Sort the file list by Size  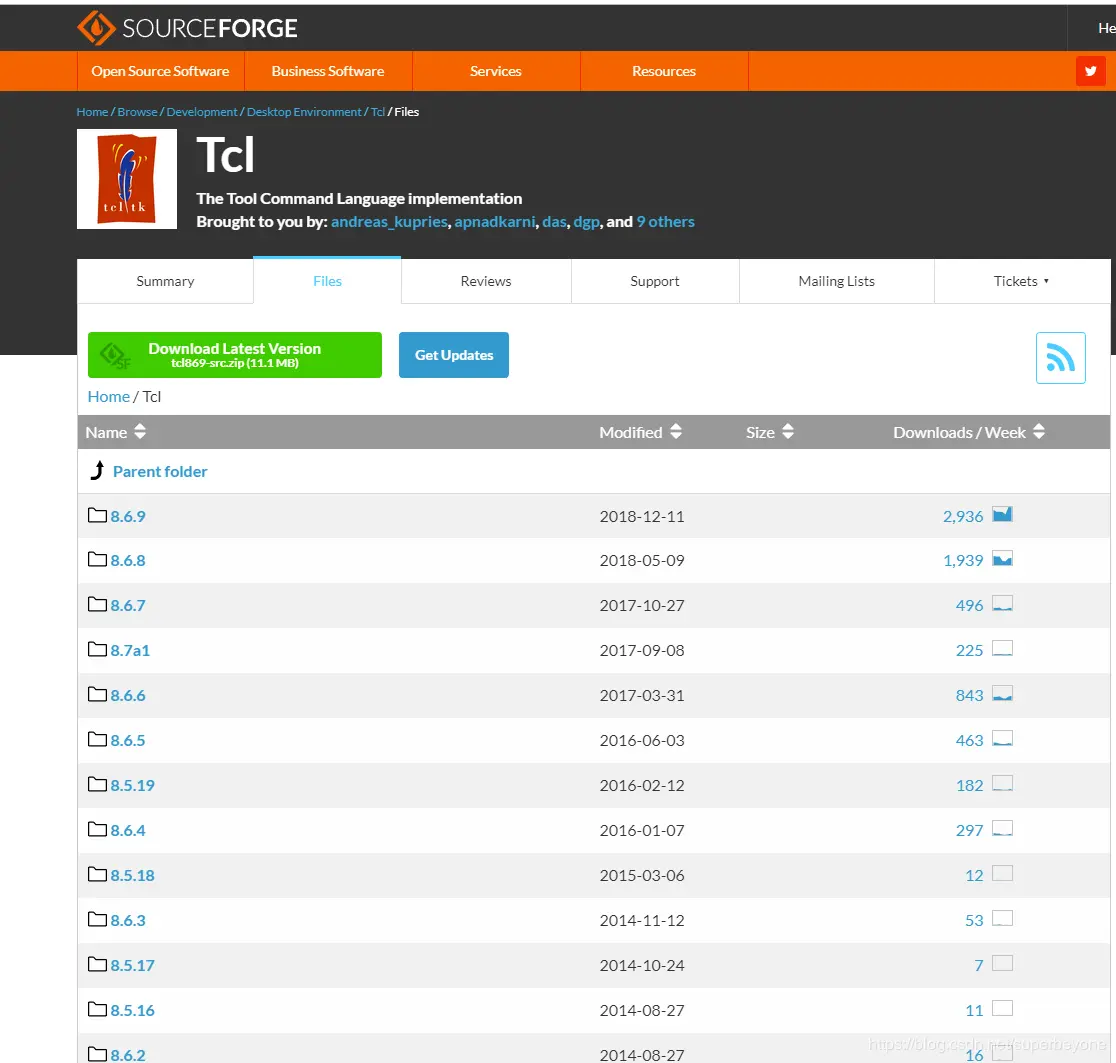pos(769,432)
